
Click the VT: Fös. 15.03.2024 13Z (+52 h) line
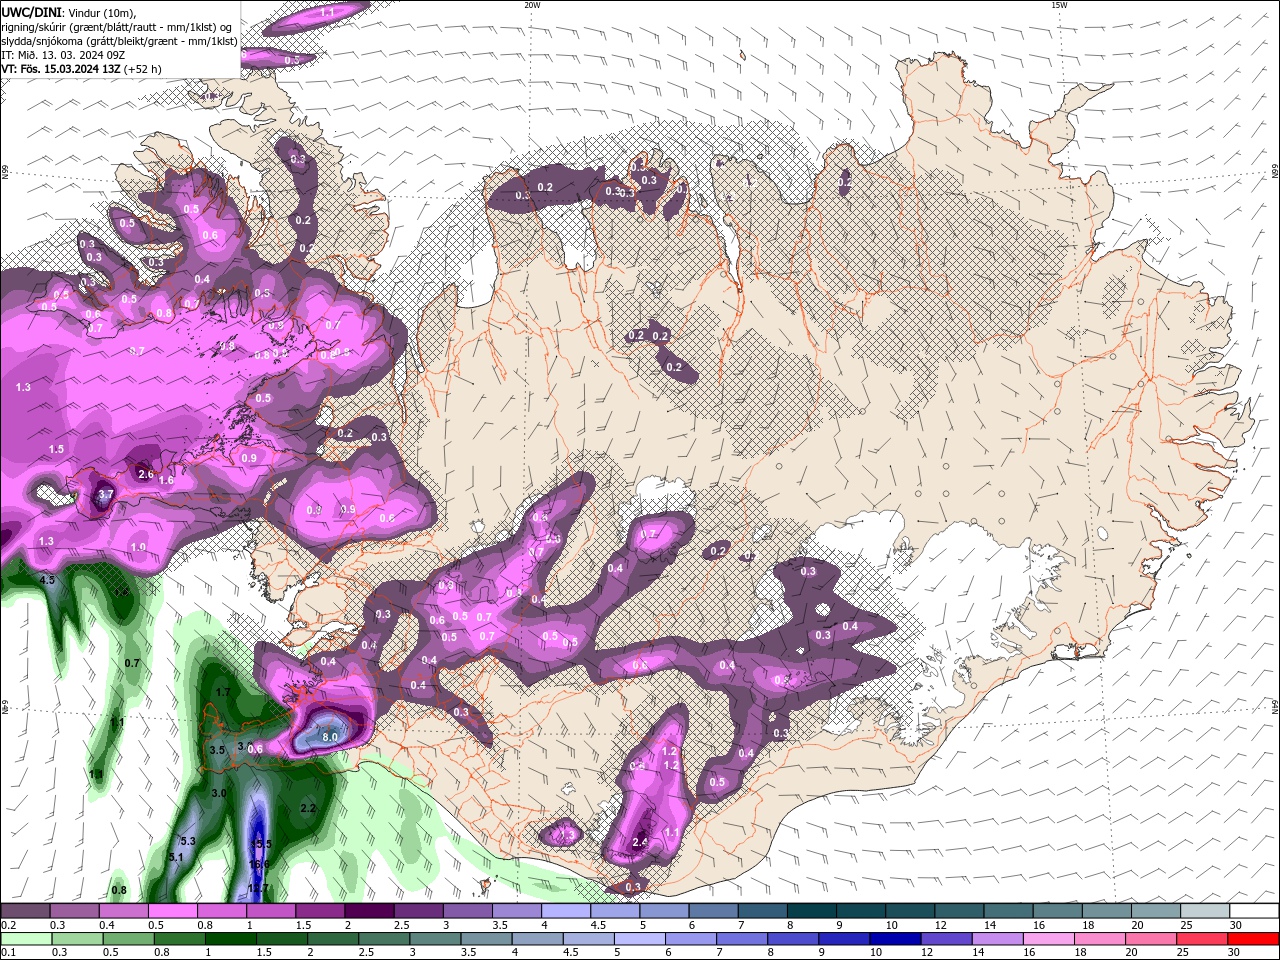pos(81,69)
